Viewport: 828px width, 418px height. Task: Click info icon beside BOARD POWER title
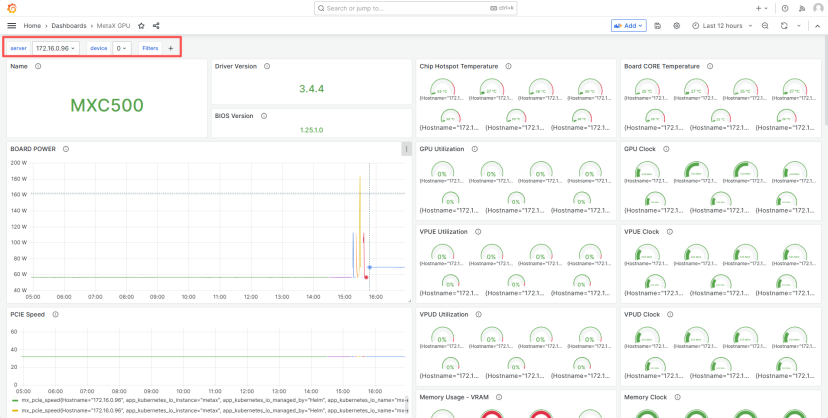coord(66,149)
